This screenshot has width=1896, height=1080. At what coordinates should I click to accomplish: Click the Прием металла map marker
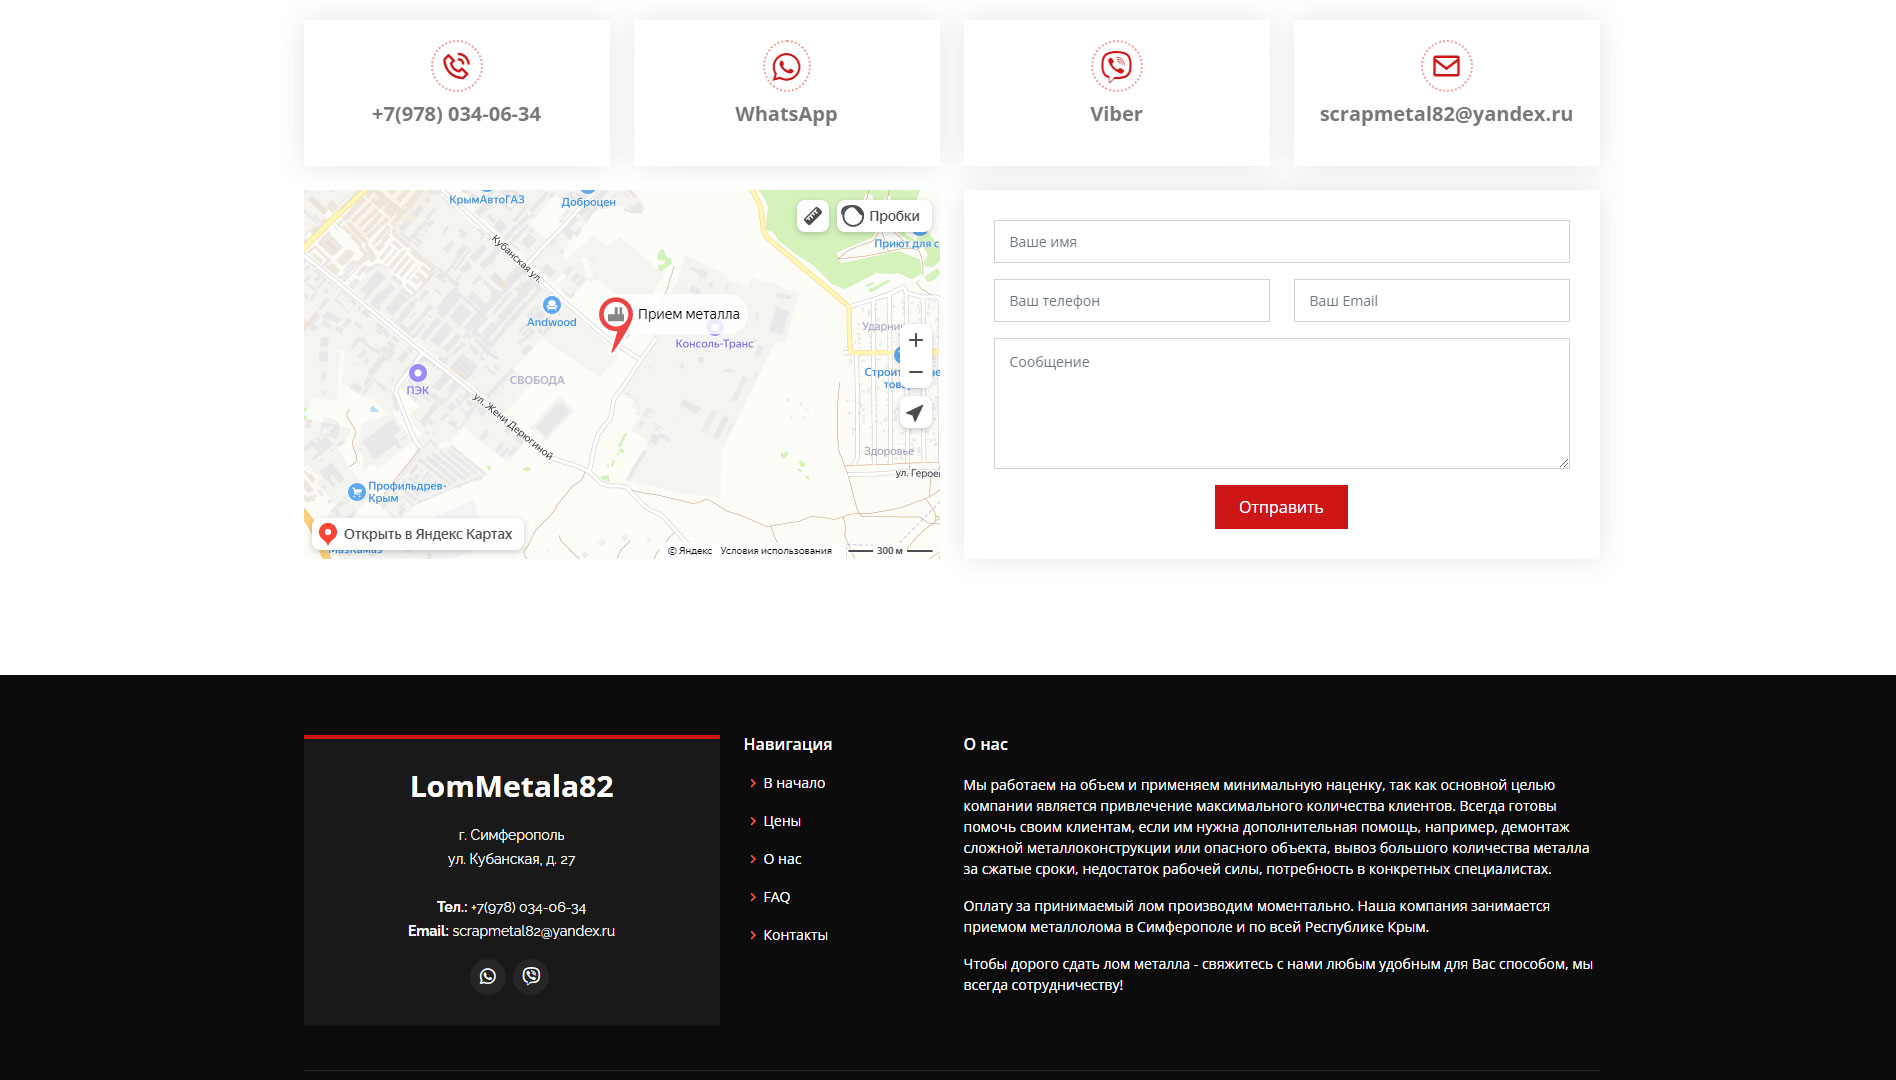coord(616,318)
